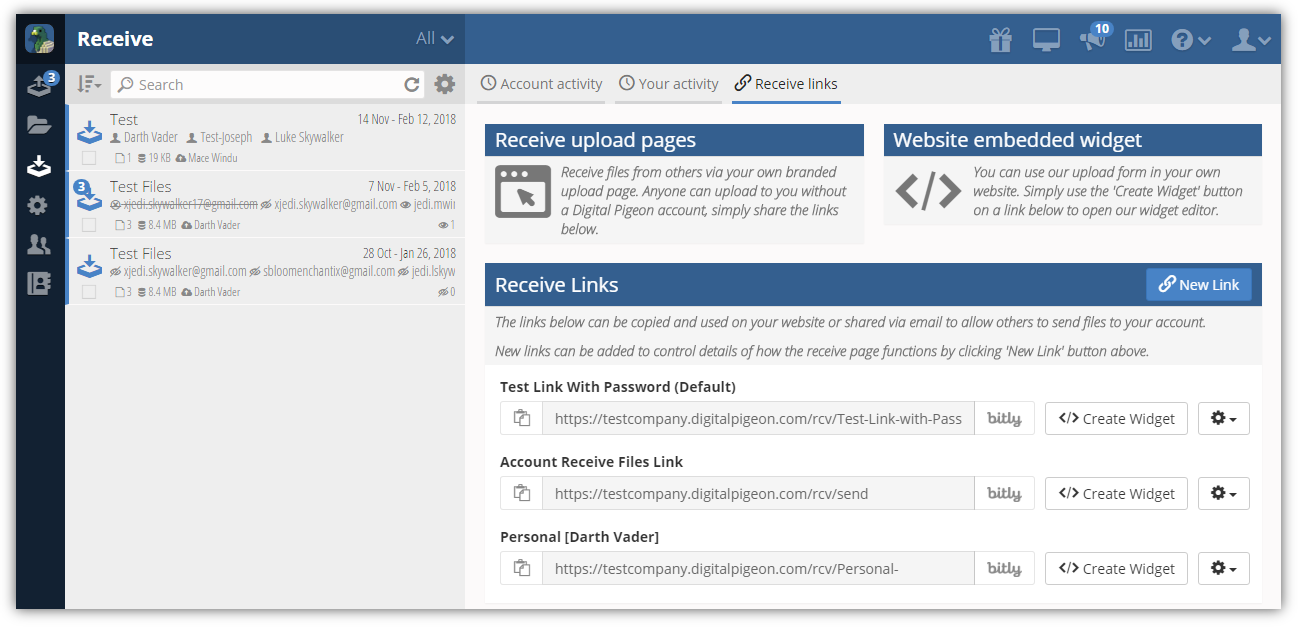Screen dimensions: 1298x627
Task: Click the Test Link With Password URL field
Action: 758,419
